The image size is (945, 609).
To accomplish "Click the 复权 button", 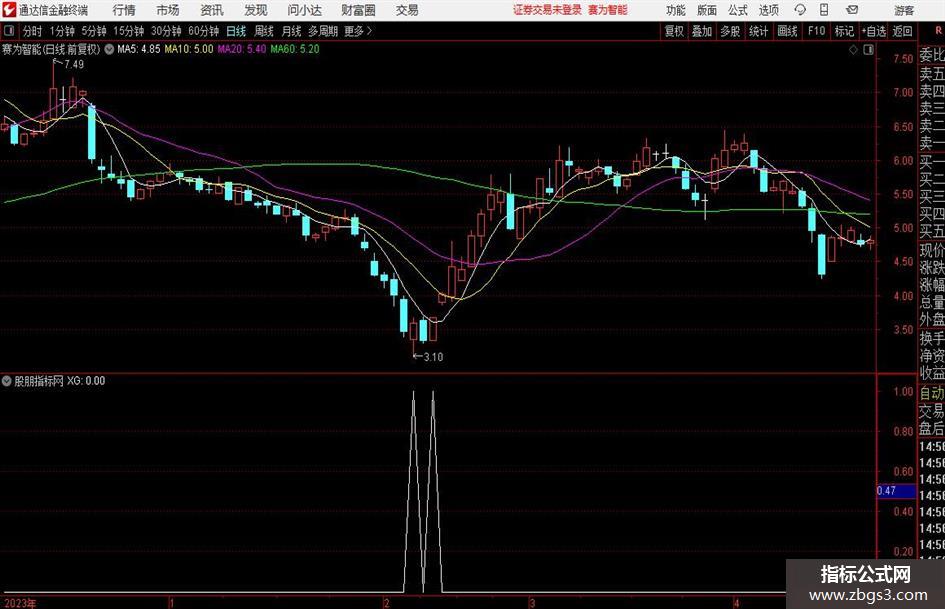I will (x=674, y=31).
